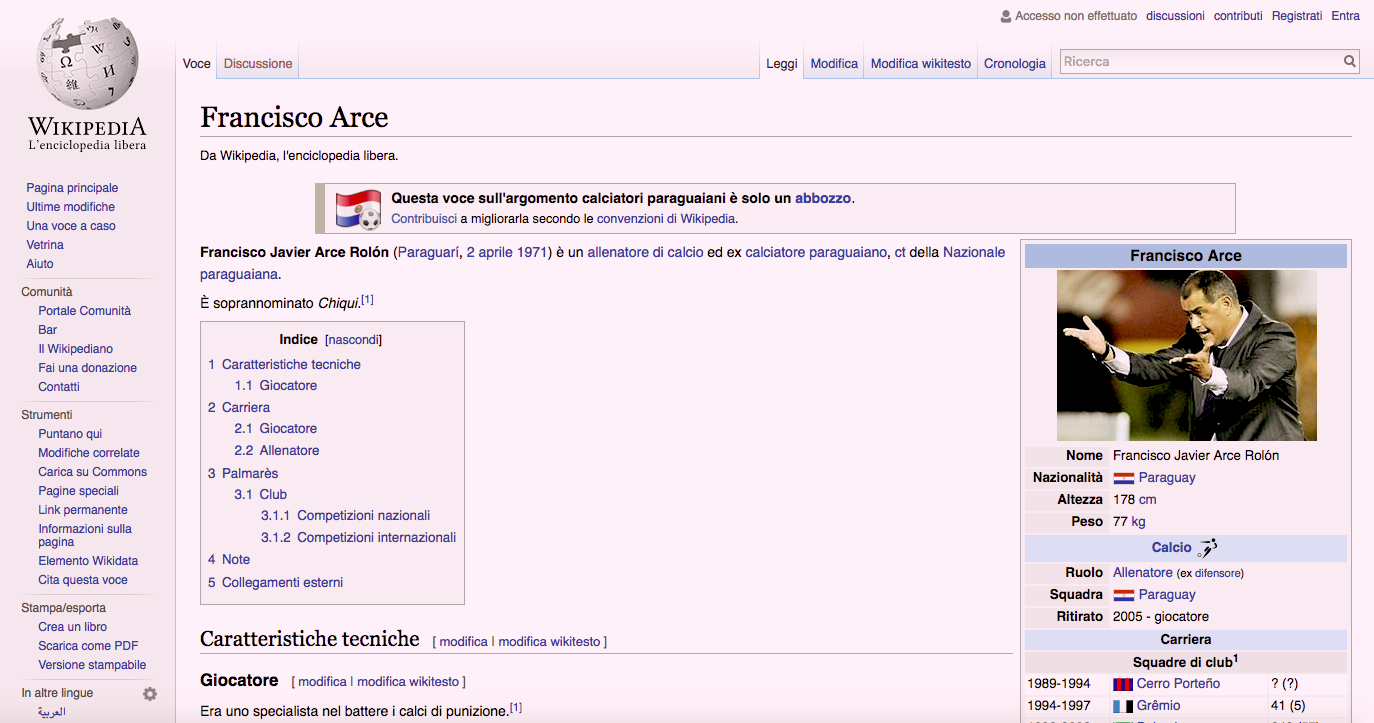
Task: Open the Paraguarí birthplace link
Action: point(428,252)
